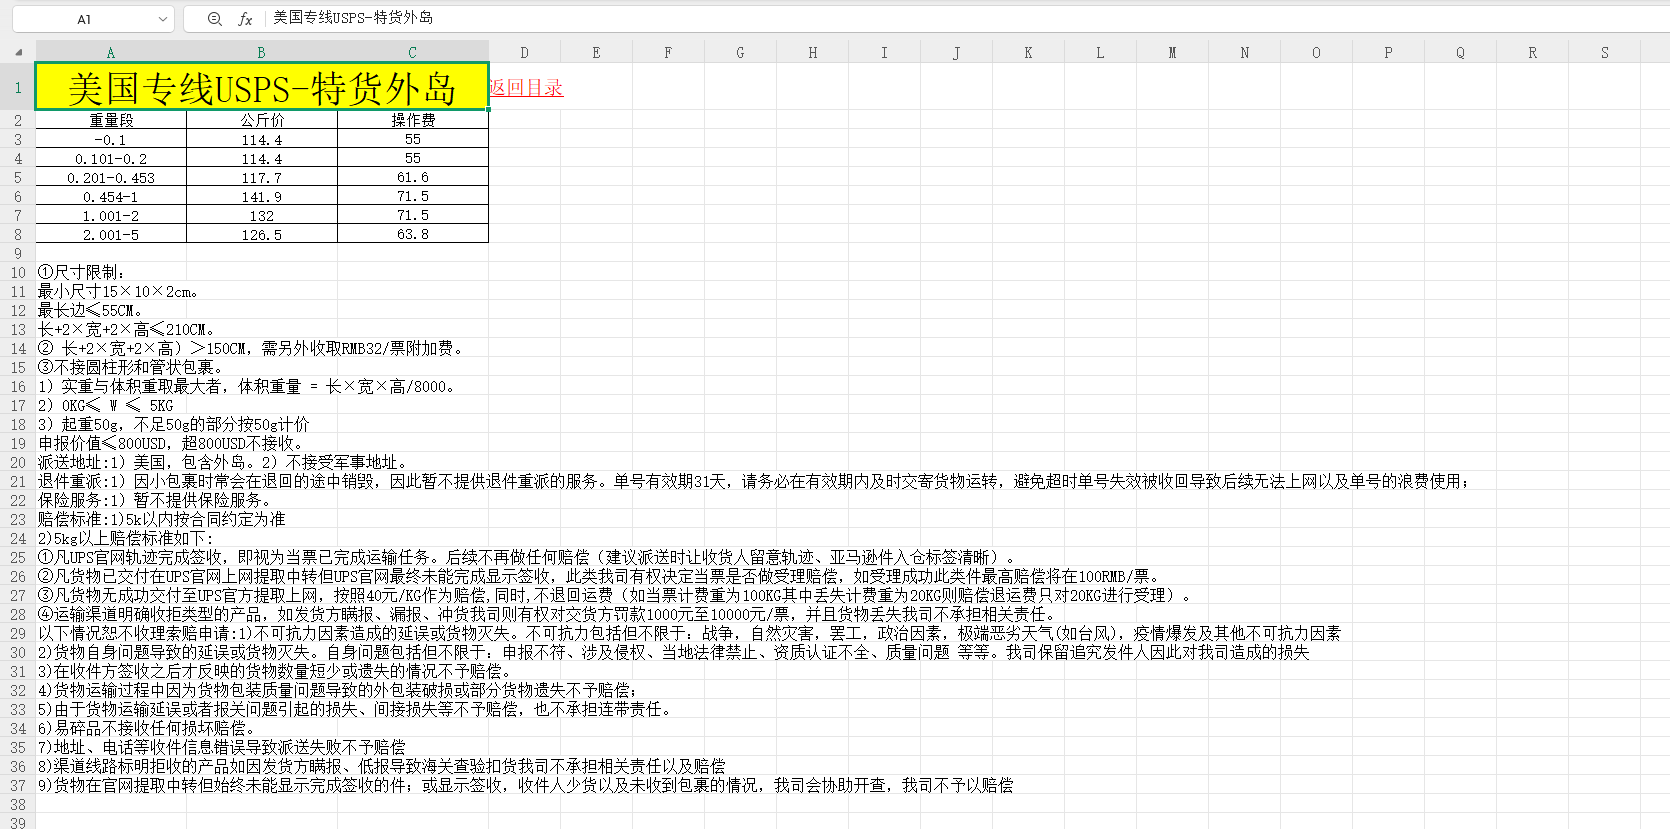1670x829 pixels.
Task: Select the yellow title cell 美国专线USPS-特货外岛
Action: (x=262, y=87)
